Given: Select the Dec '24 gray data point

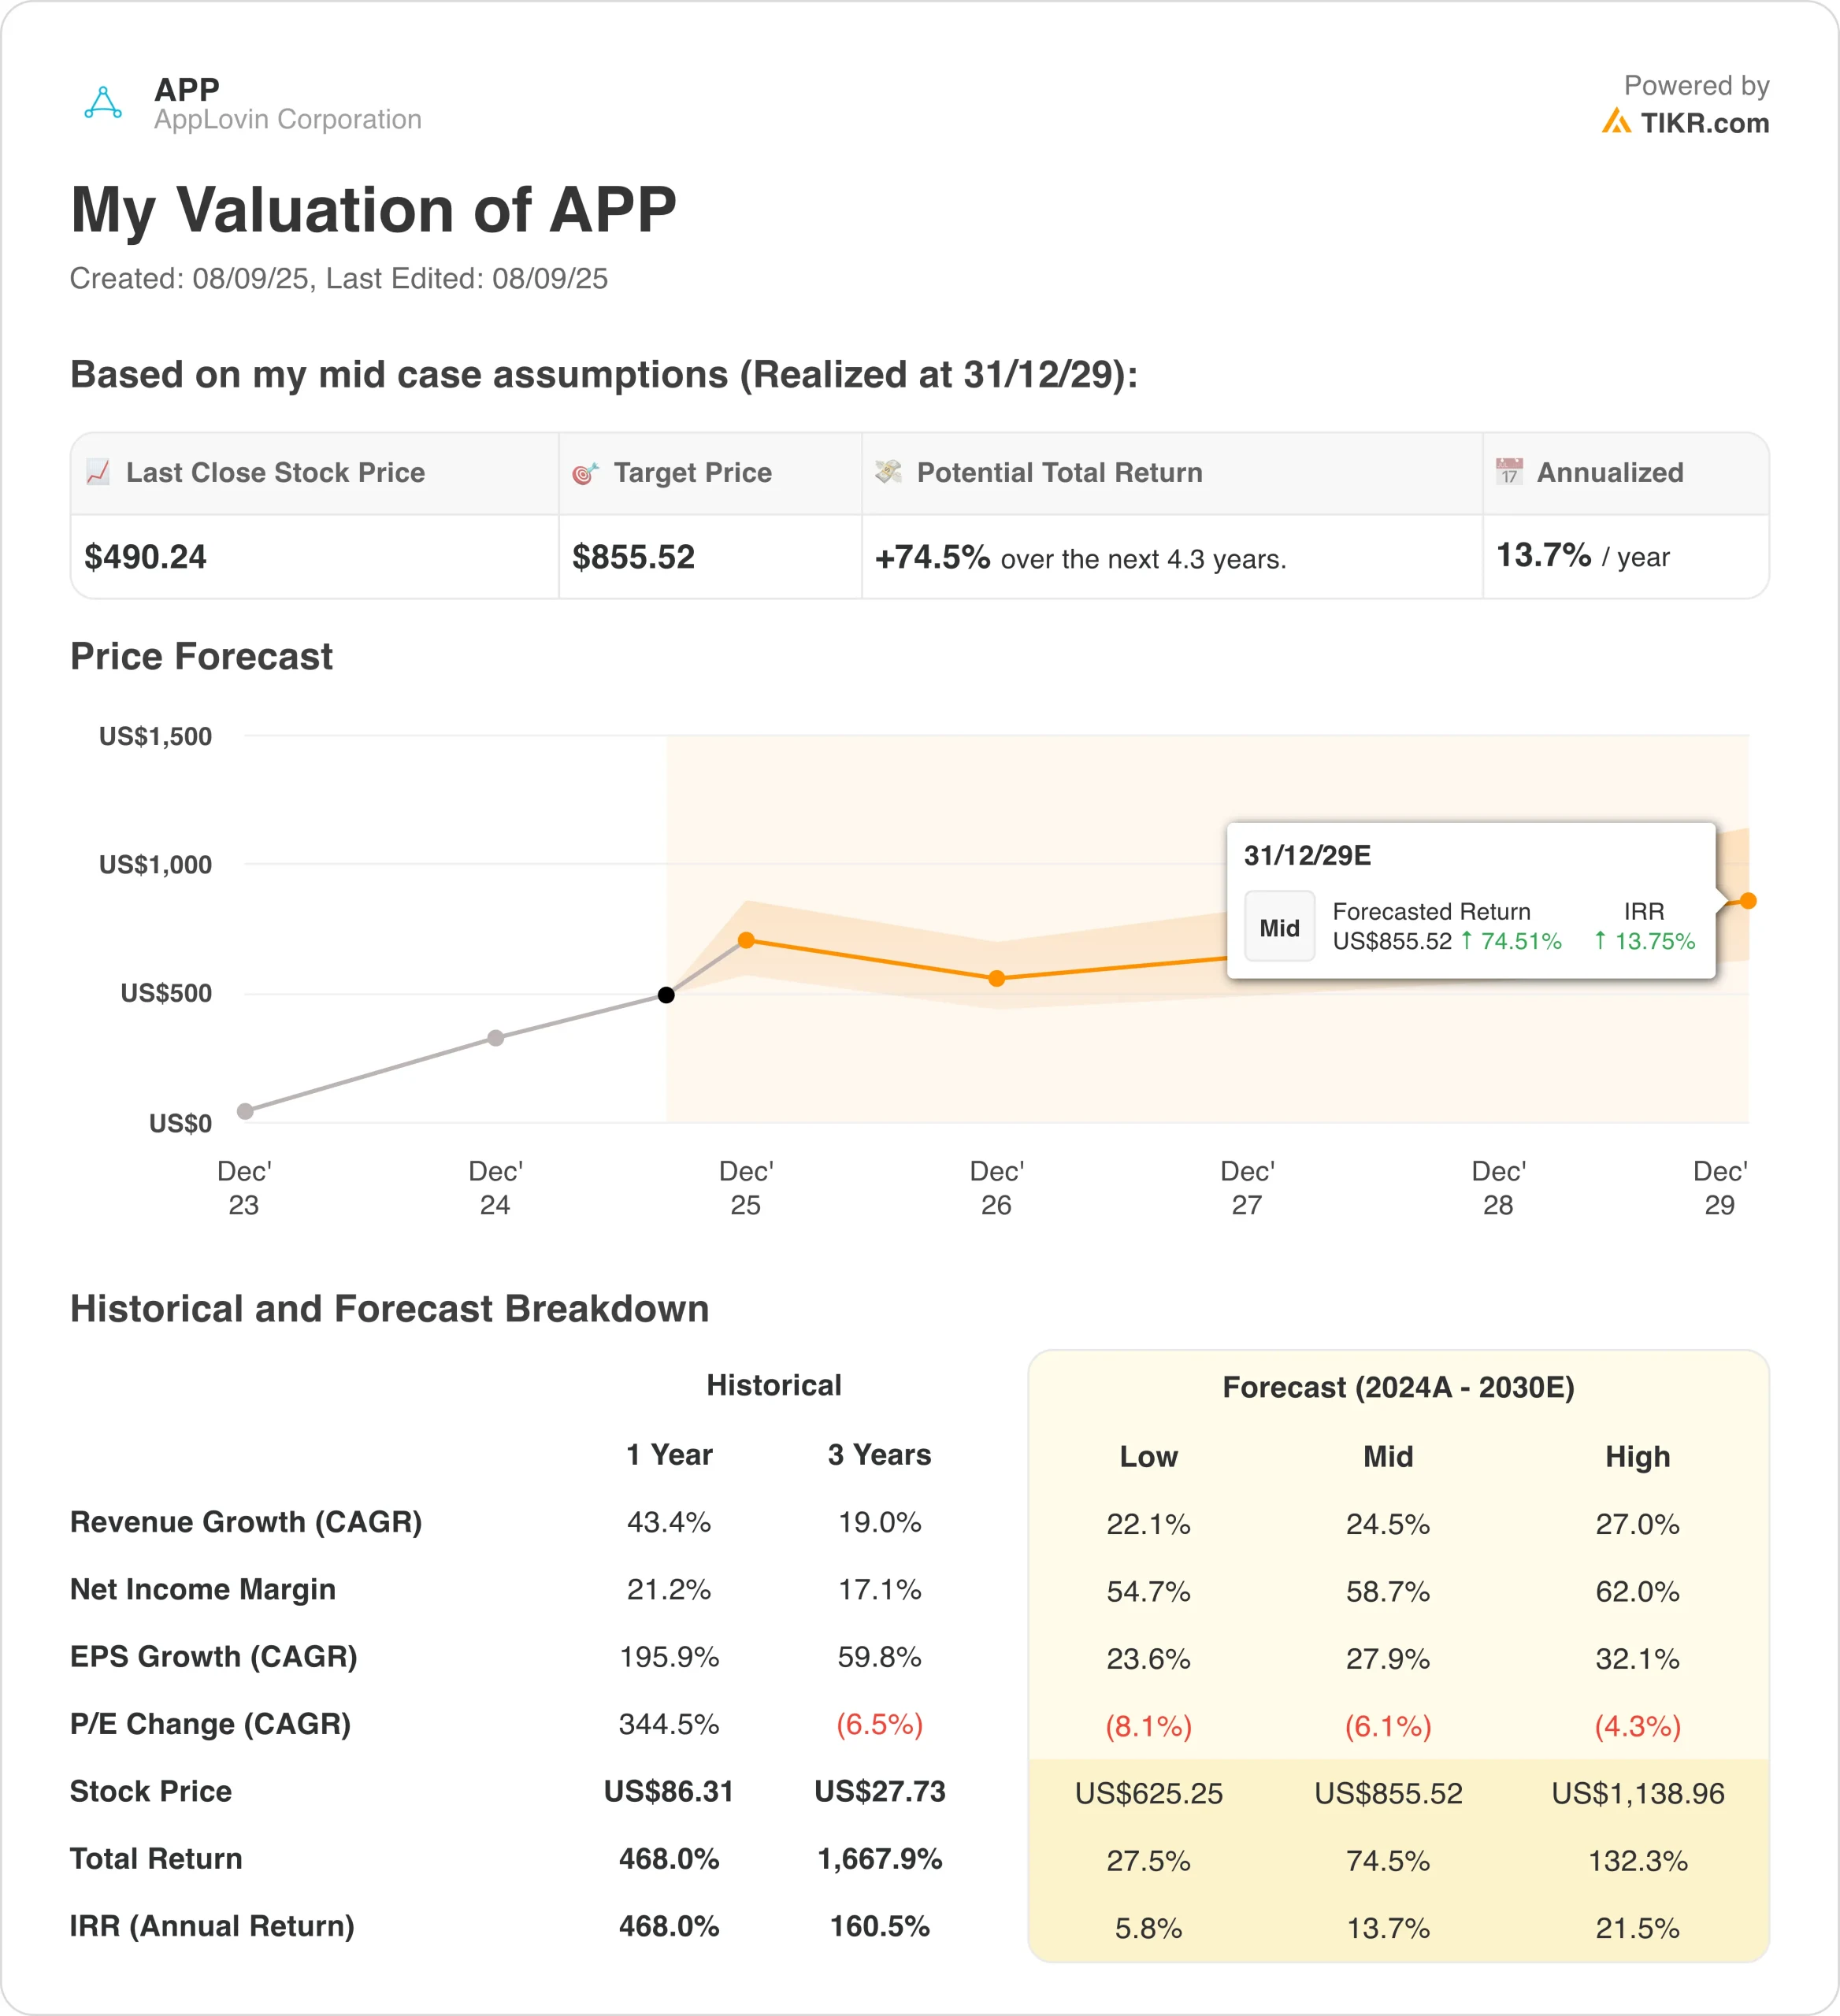Looking at the screenshot, I should click(x=496, y=1038).
